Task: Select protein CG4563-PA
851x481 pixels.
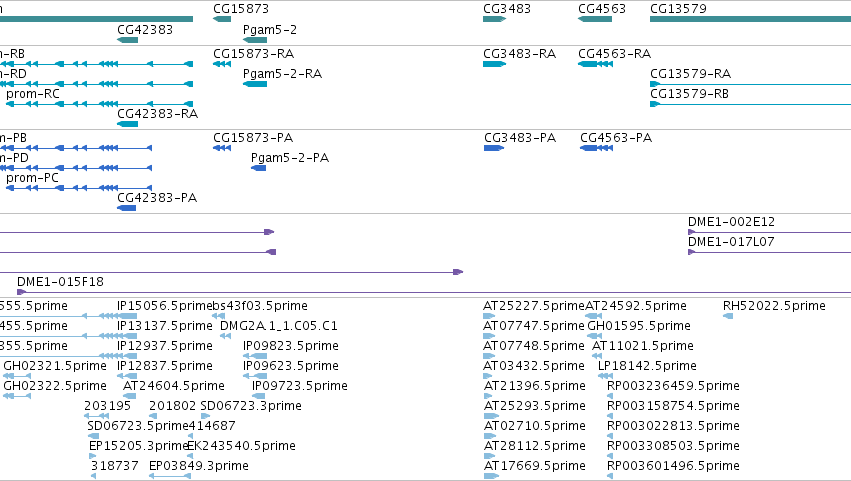Action: click(596, 148)
